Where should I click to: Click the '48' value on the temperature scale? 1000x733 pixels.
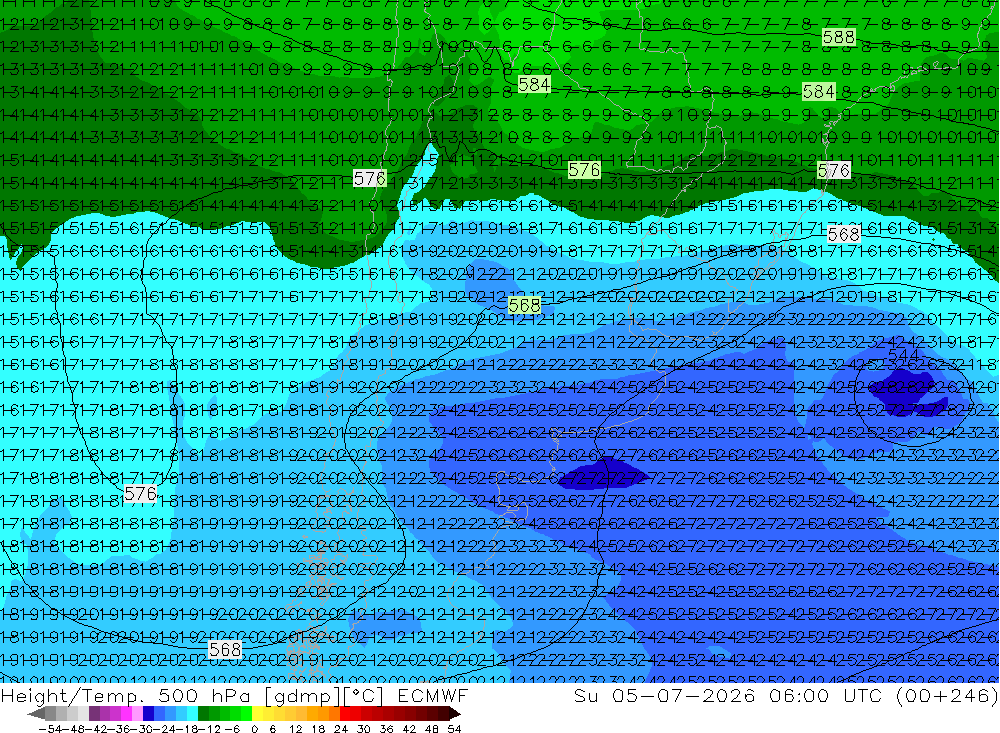tap(432, 729)
